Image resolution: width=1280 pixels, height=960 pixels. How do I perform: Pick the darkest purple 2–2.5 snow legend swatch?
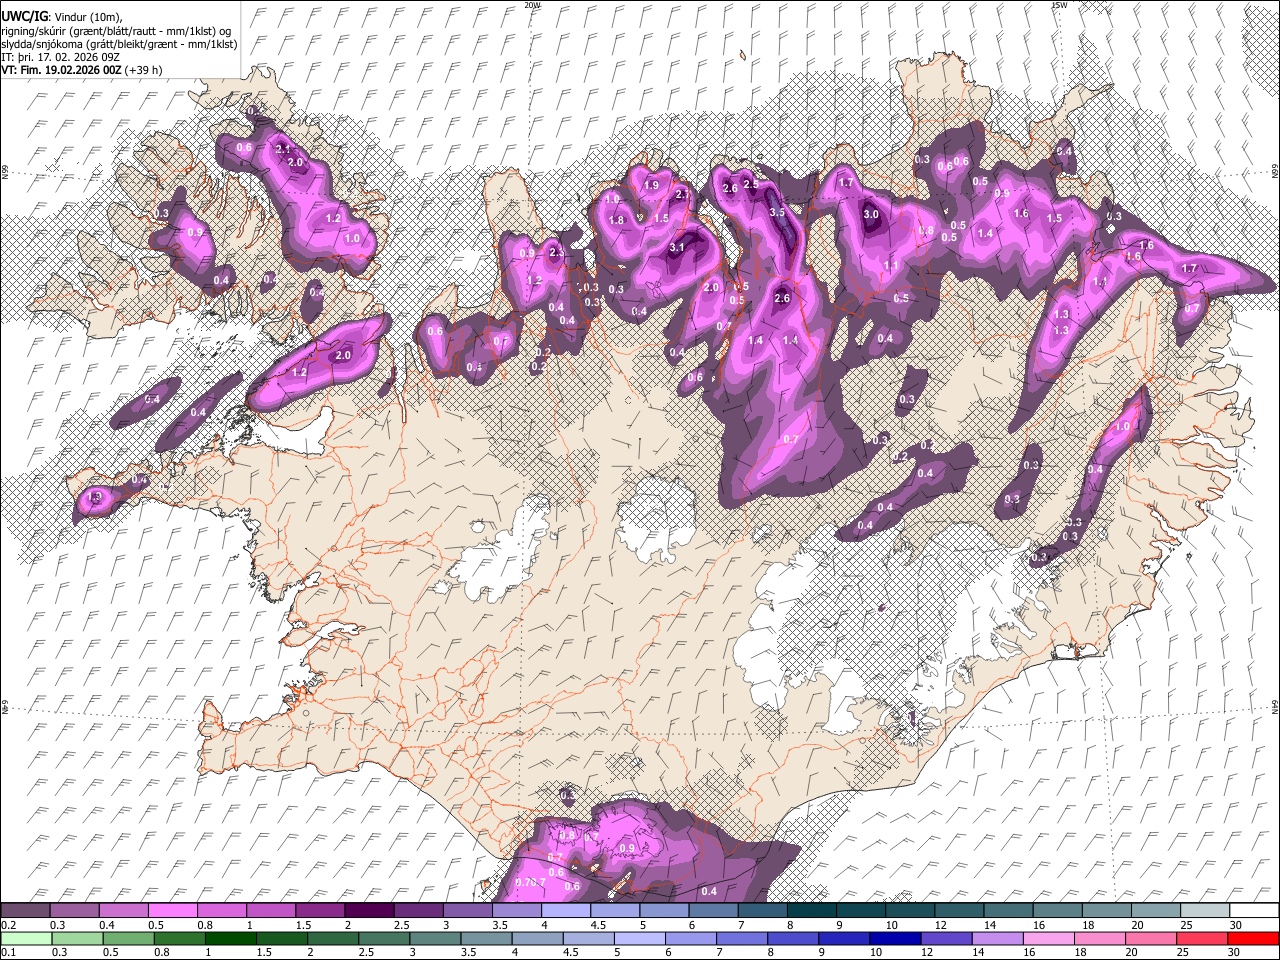369,910
